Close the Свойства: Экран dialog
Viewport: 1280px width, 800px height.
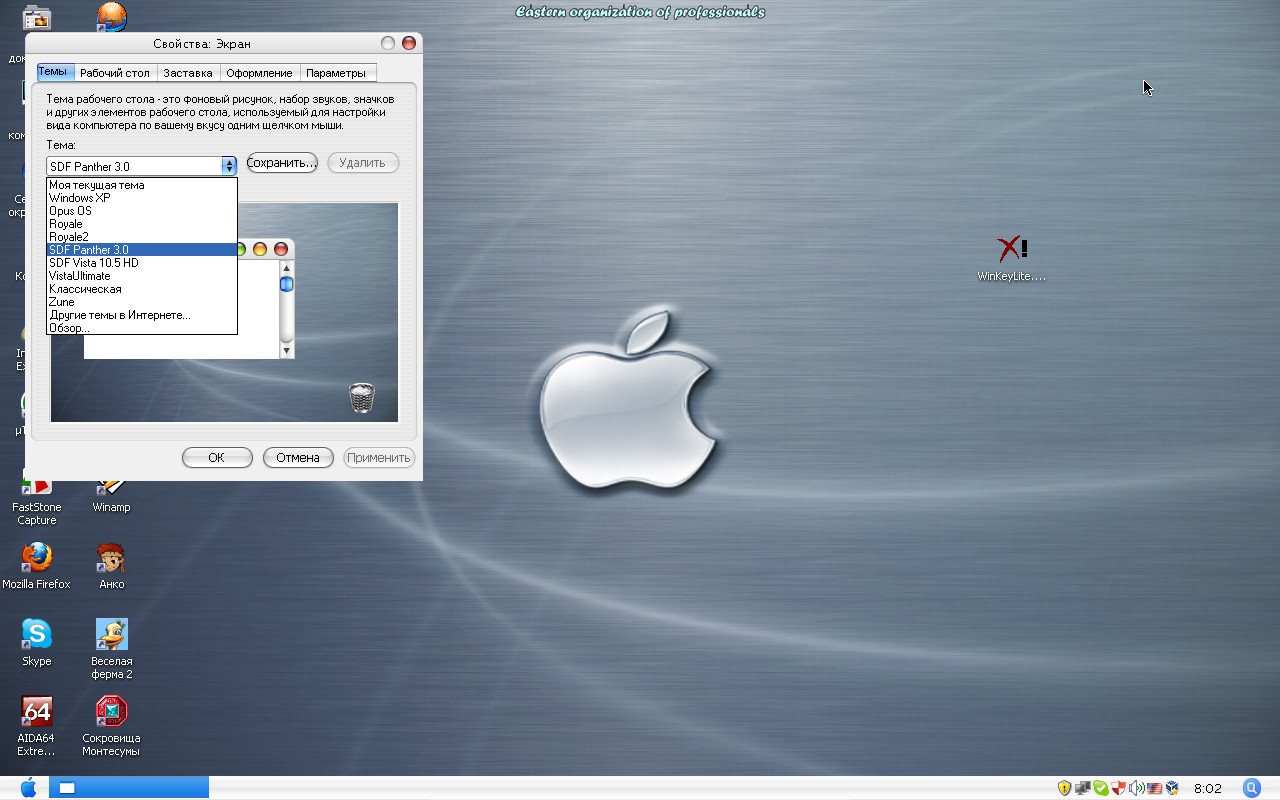click(408, 43)
